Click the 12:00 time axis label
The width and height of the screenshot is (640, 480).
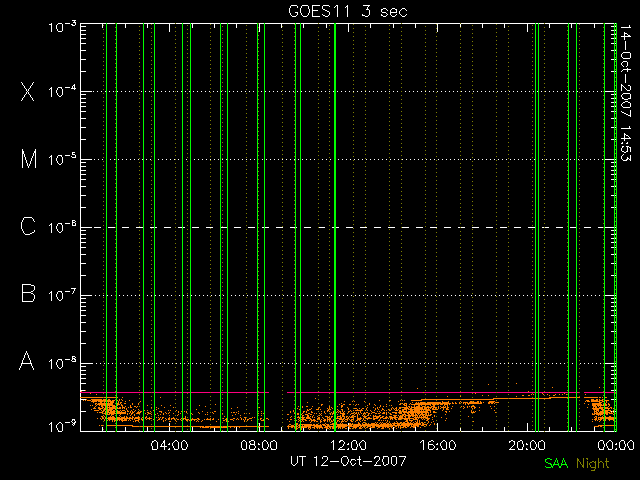348,445
